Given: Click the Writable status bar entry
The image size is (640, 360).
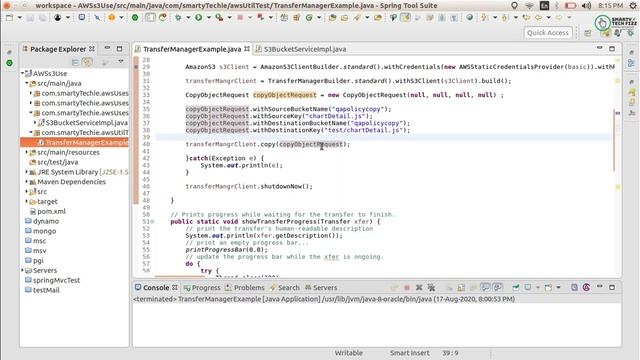Looking at the screenshot, I should pyautogui.click(x=348, y=353).
